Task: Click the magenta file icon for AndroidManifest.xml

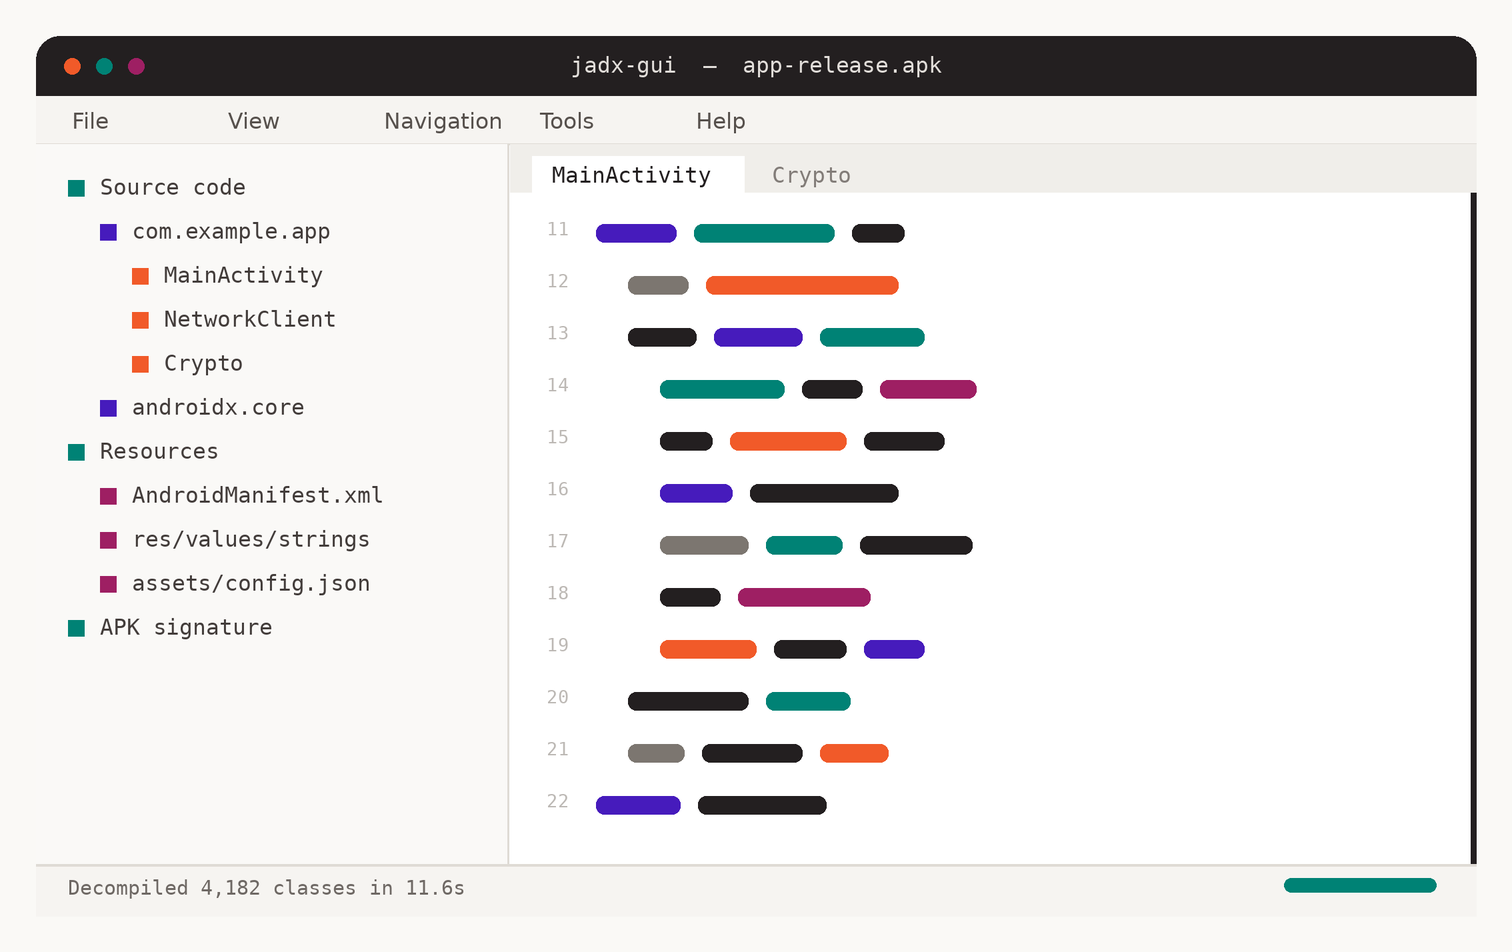Action: click(x=108, y=496)
